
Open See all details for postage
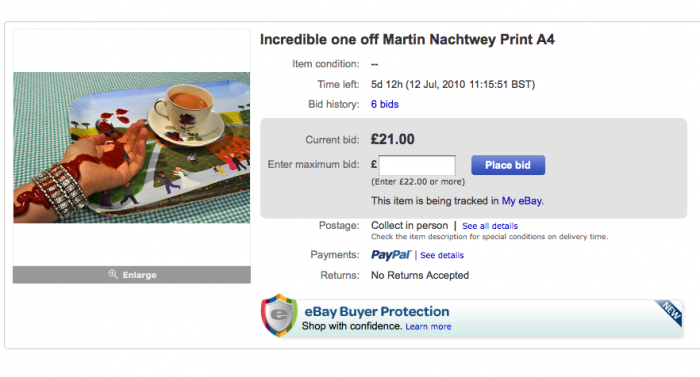click(x=490, y=226)
